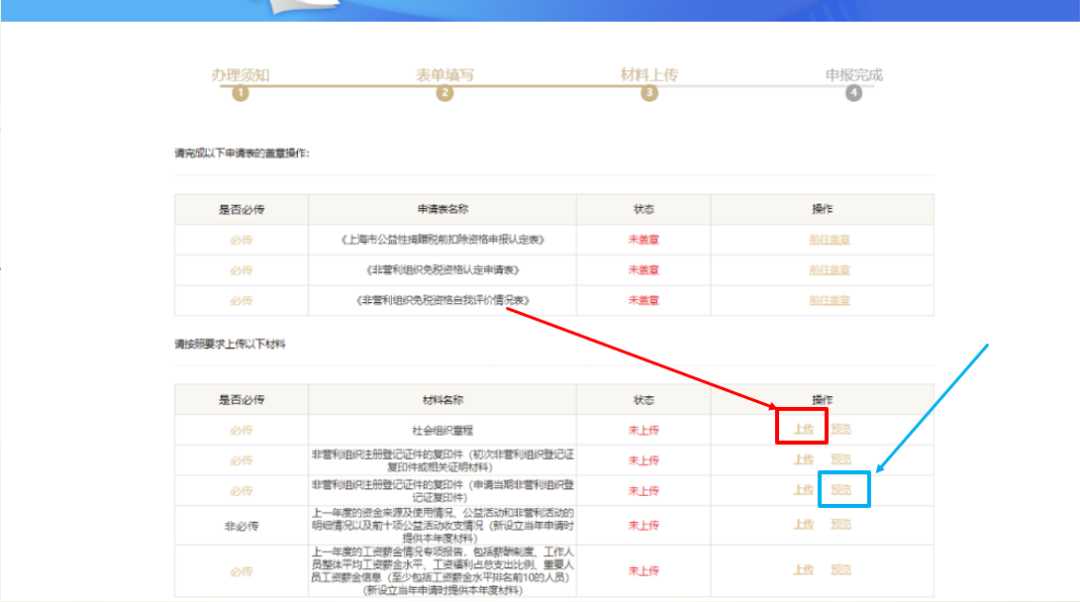This screenshot has height=602, width=1080.
Task: Preview the 申请当期非营利组织登记证复印件 material
Action: [841, 491]
